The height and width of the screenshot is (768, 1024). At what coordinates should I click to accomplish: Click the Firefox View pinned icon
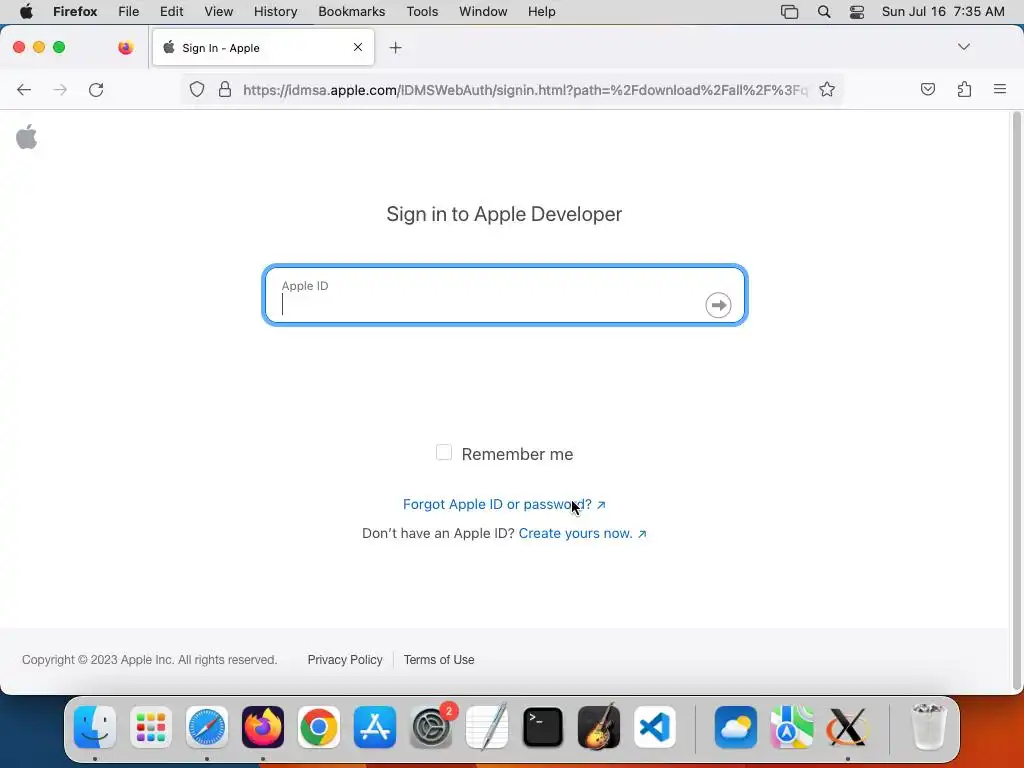[x=126, y=47]
